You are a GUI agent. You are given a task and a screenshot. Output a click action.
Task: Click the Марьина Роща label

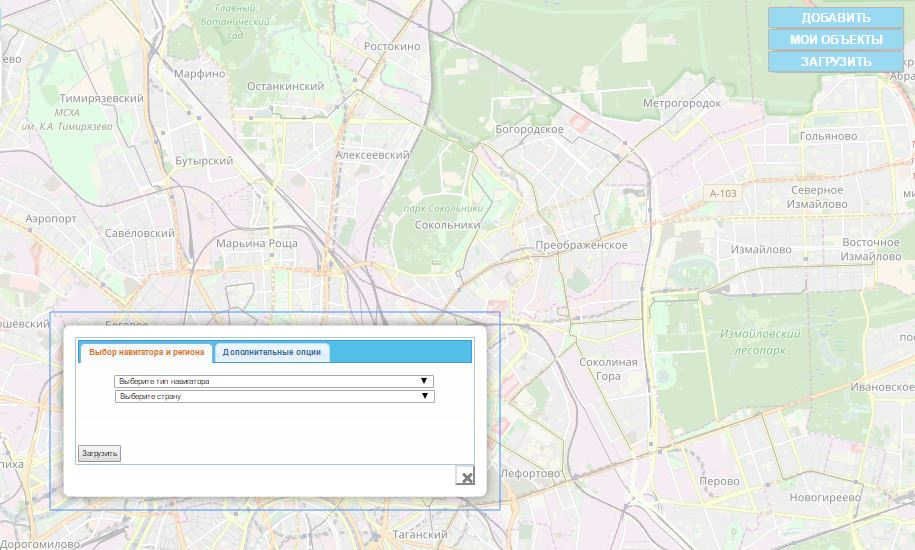[257, 243]
